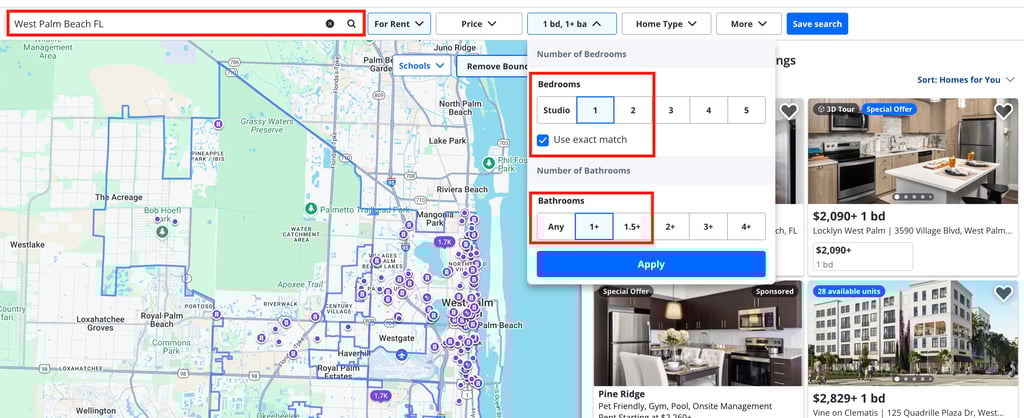Click the North Palm Beach map label
This screenshot has width=1024, height=418.
460,108
